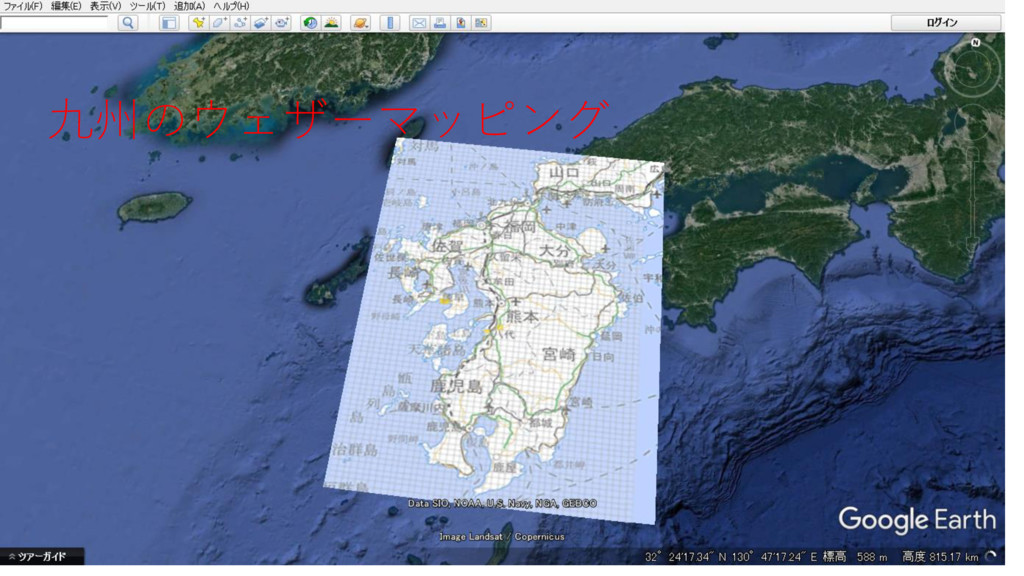Click the 高度 815.17 km altitude readout

tap(940, 557)
